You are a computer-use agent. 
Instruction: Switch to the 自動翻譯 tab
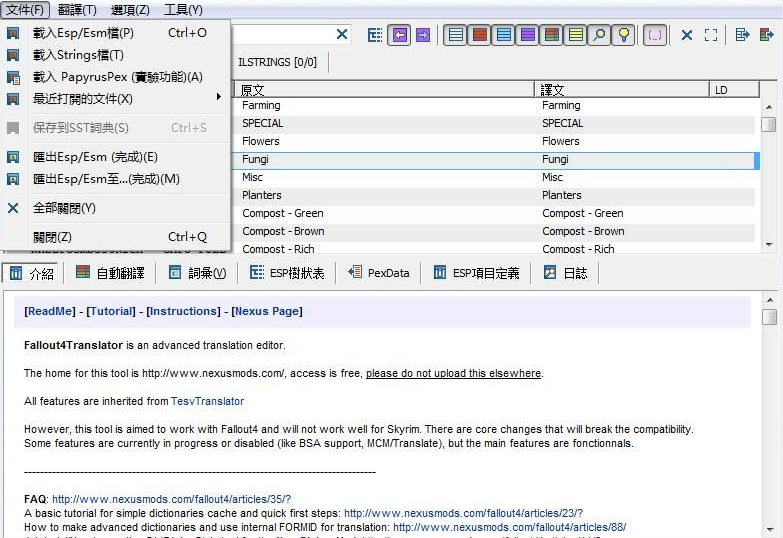coord(110,273)
